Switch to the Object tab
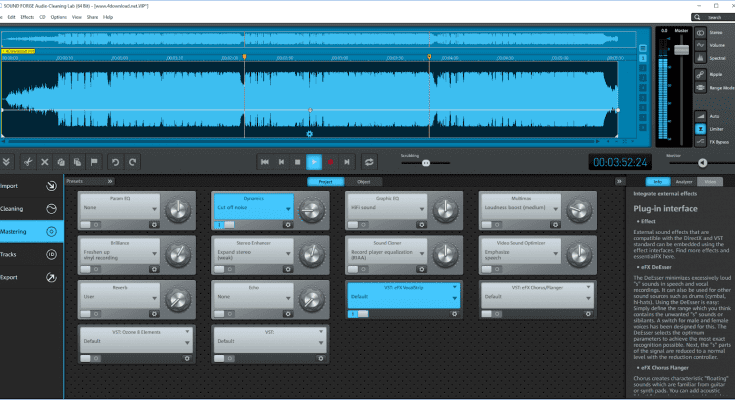 tap(363, 181)
